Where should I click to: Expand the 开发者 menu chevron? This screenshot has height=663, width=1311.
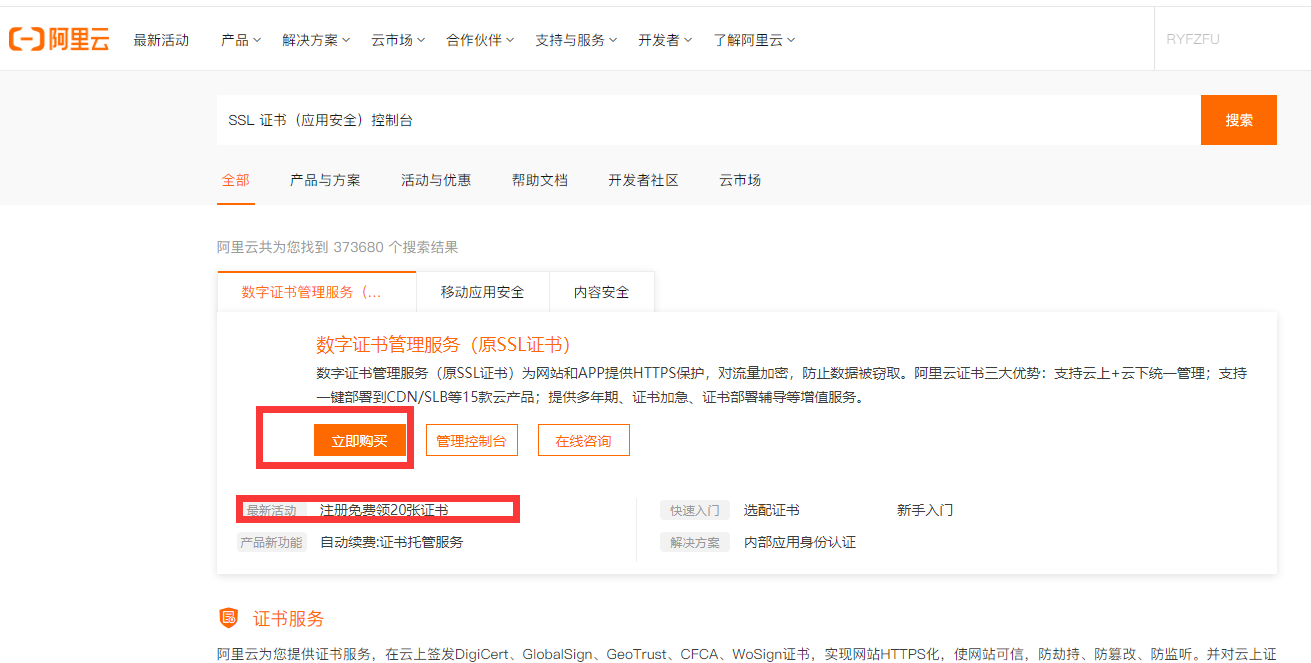688,40
